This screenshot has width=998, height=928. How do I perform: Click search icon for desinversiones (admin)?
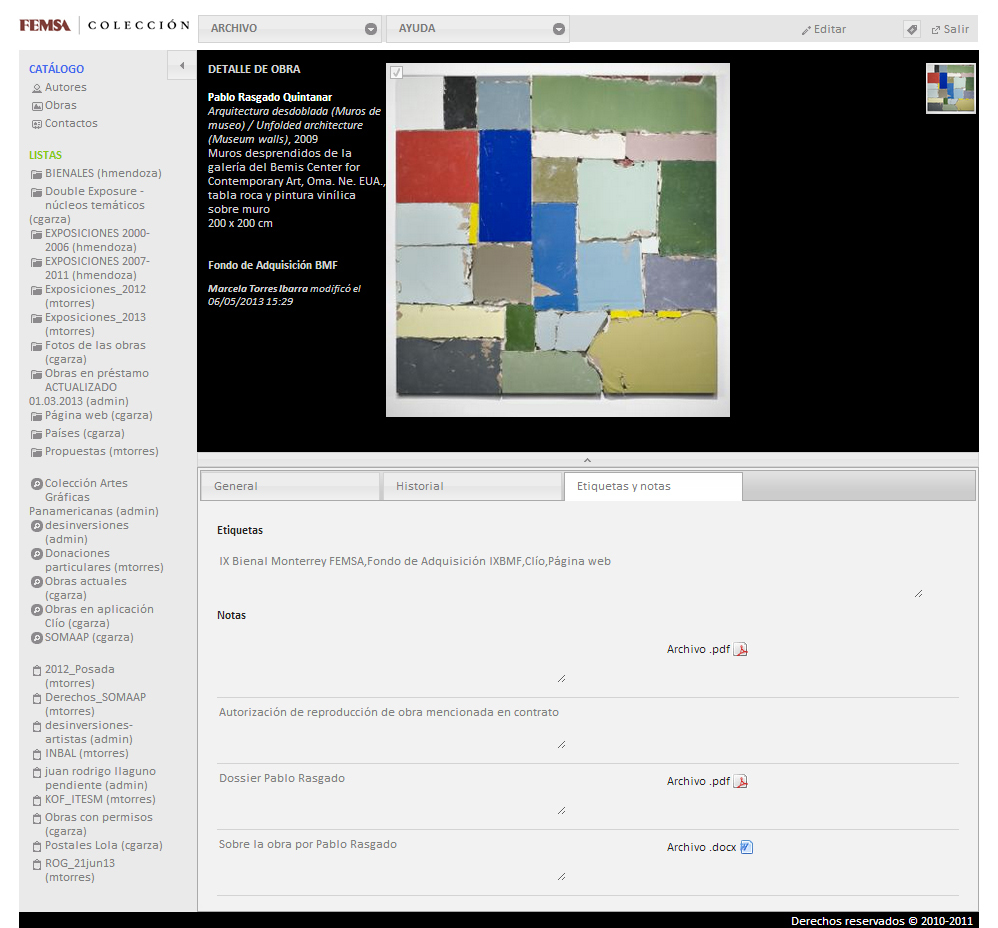point(37,526)
